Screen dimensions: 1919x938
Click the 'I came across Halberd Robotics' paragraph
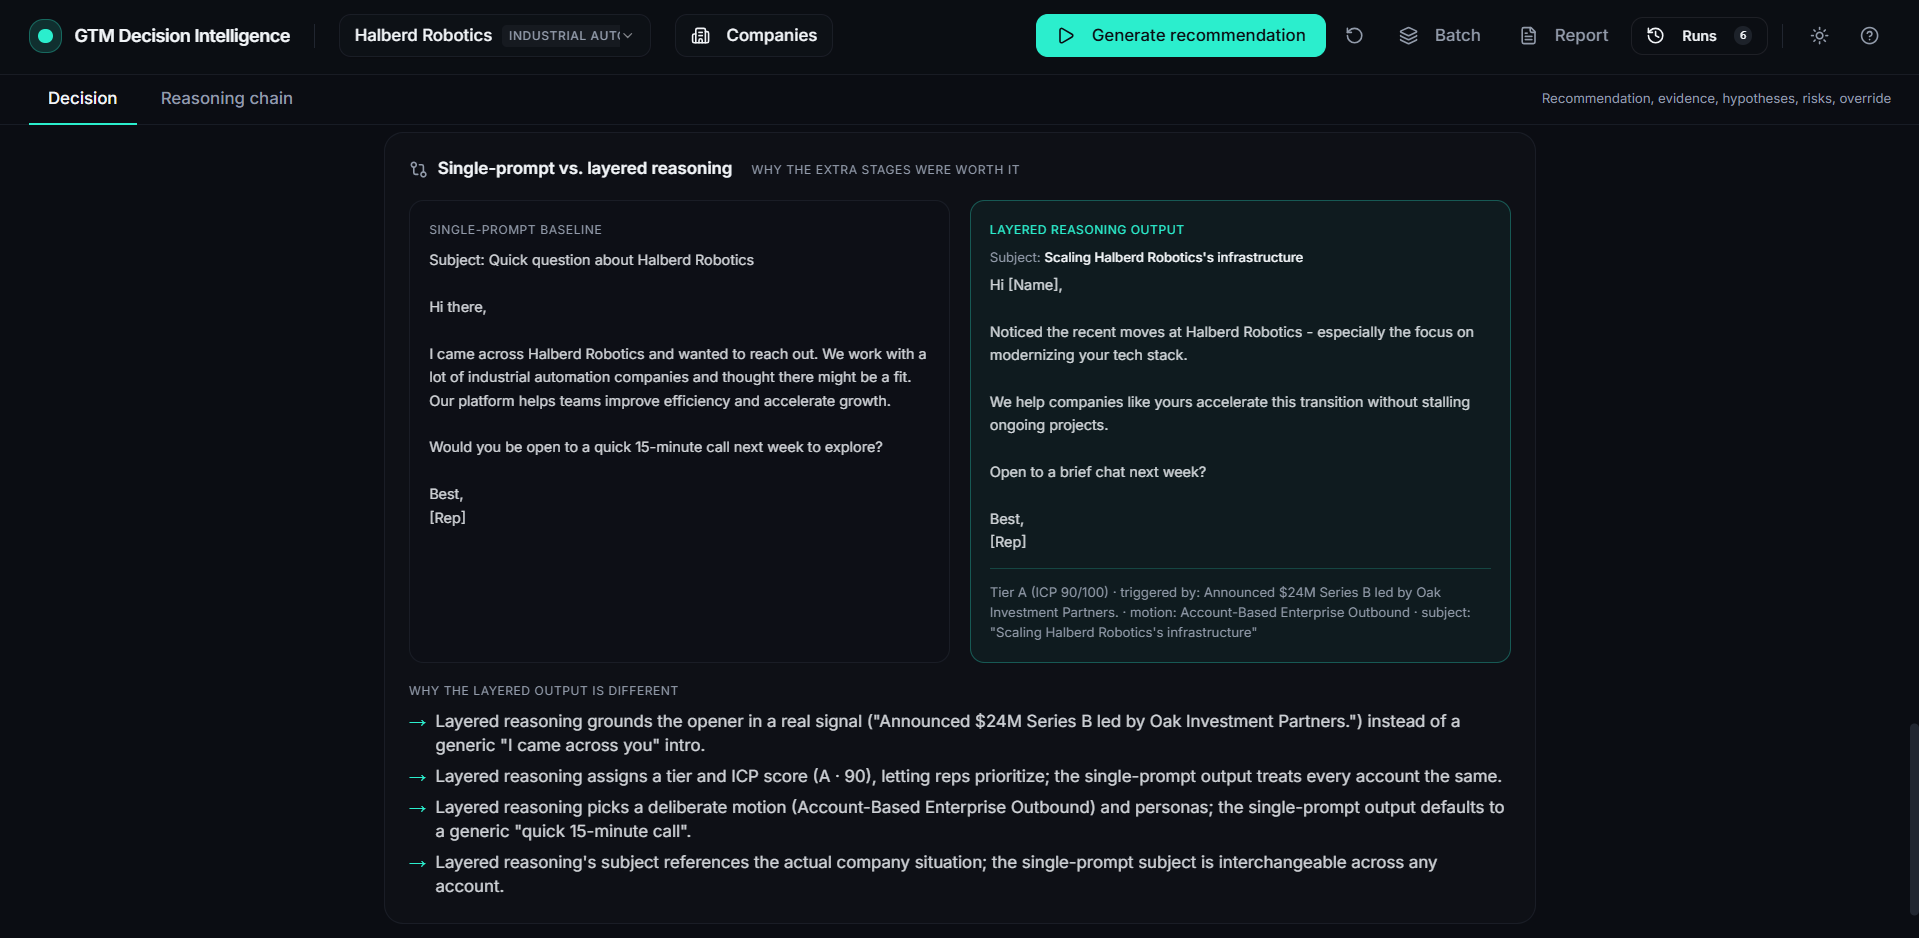pos(678,377)
